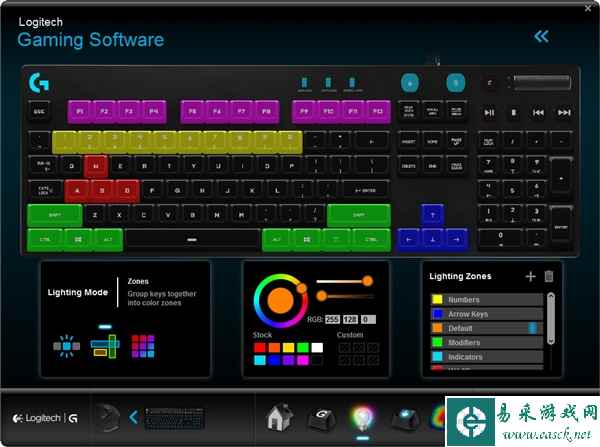Image resolution: width=600 pixels, height=447 pixels.
Task: Close the Logitech Gaming Software window
Action: pyautogui.click(x=588, y=8)
